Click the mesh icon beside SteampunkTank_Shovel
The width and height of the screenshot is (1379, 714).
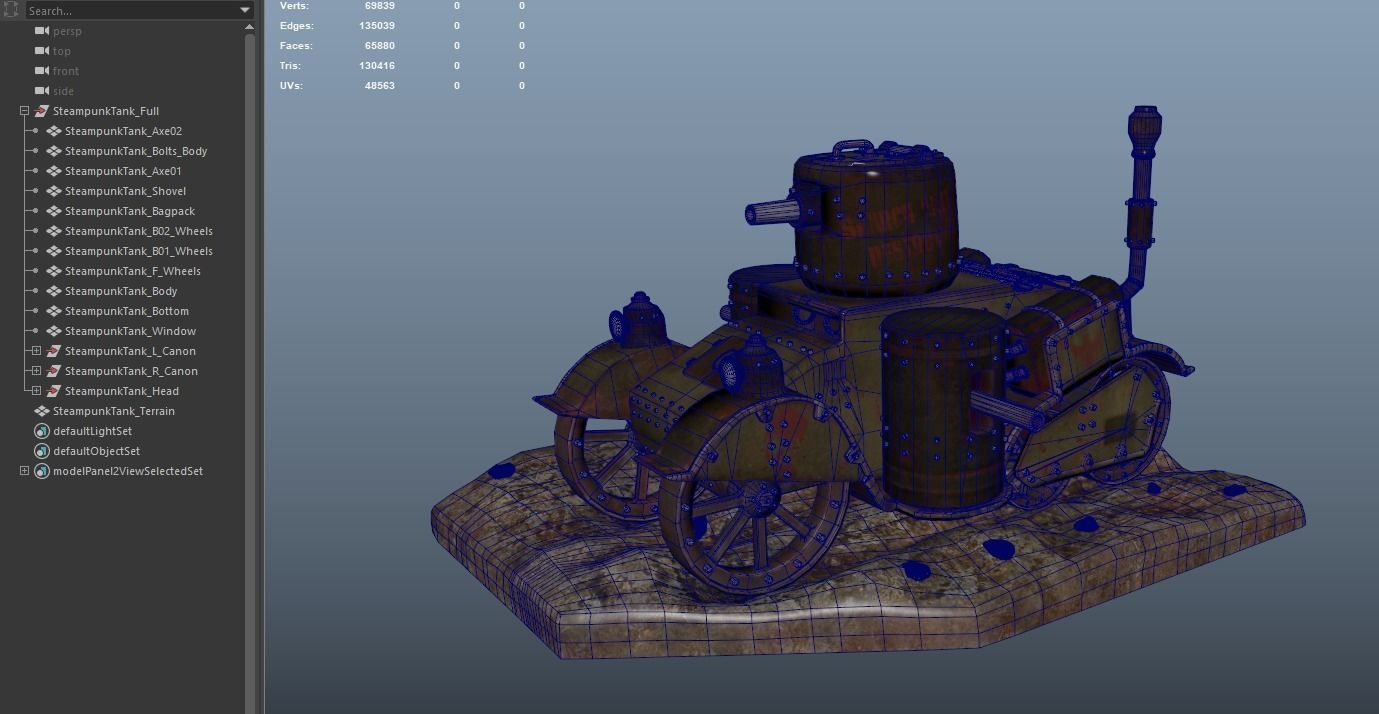pos(54,191)
